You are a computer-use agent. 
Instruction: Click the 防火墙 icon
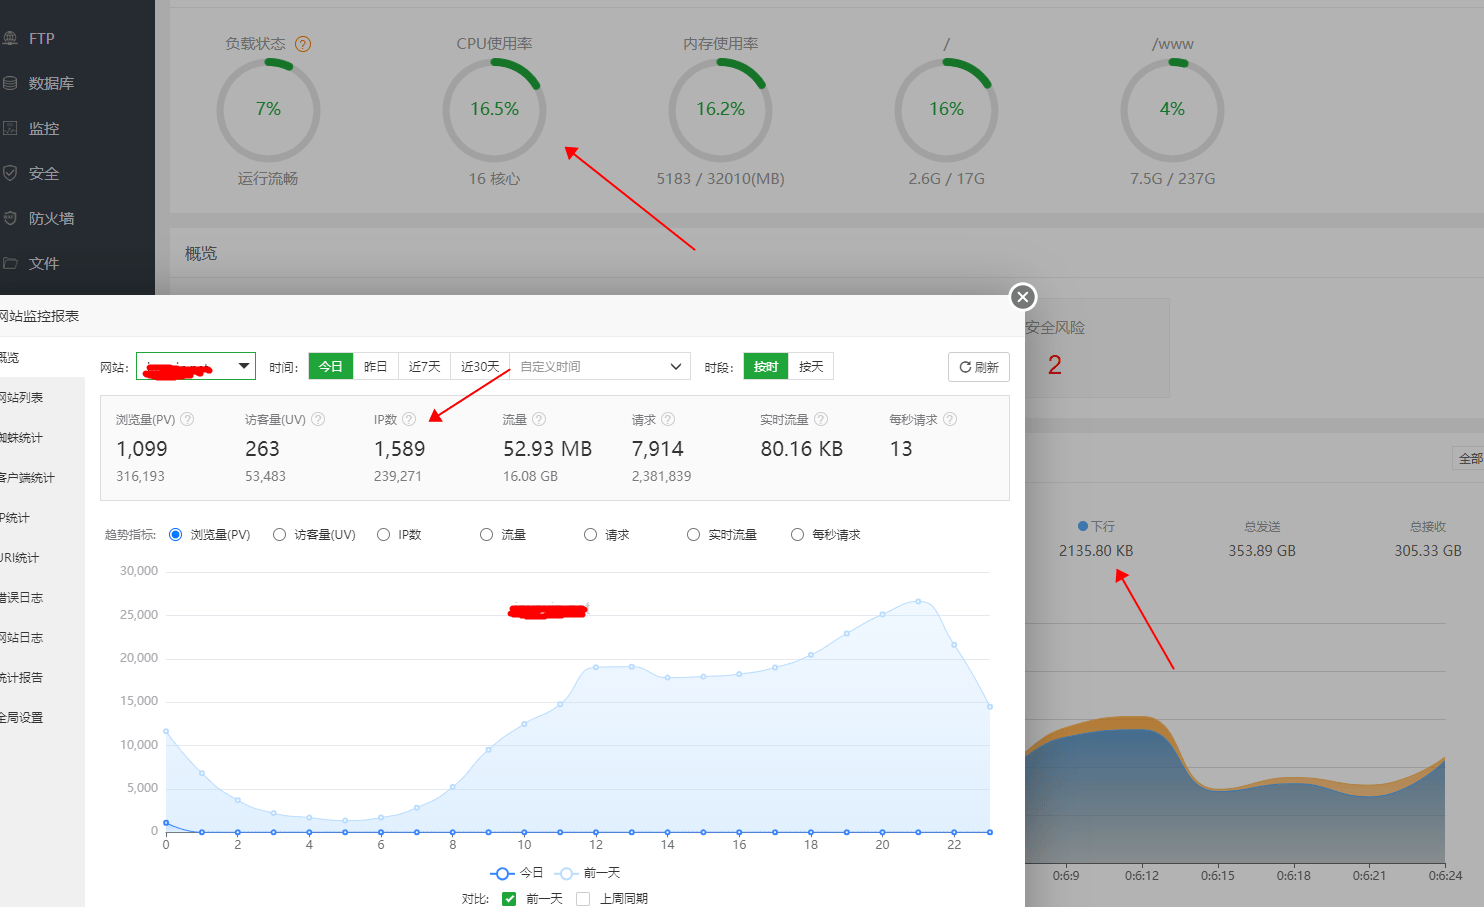[x=10, y=218]
